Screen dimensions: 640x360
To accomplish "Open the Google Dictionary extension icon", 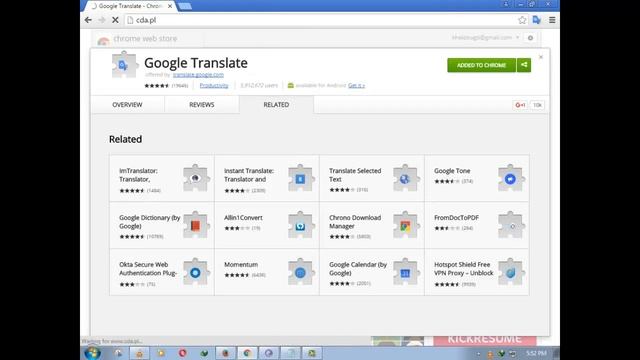I will 196,225.
